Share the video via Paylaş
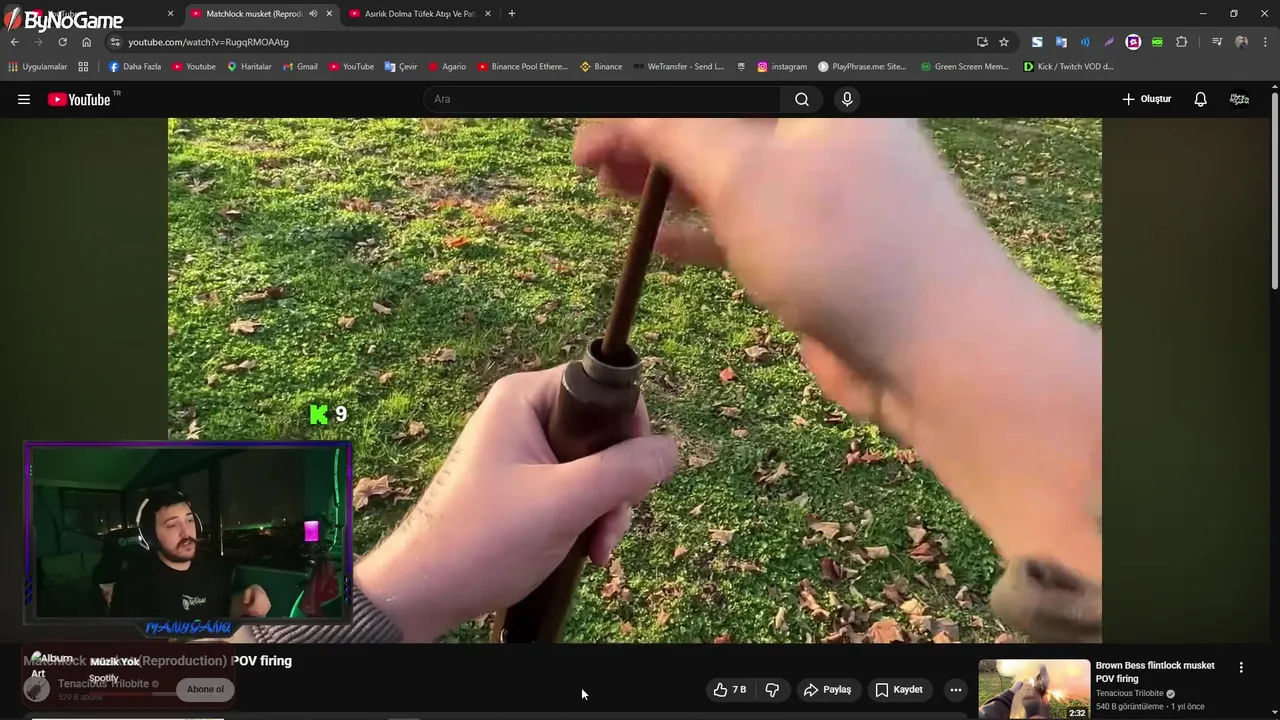 coord(828,689)
